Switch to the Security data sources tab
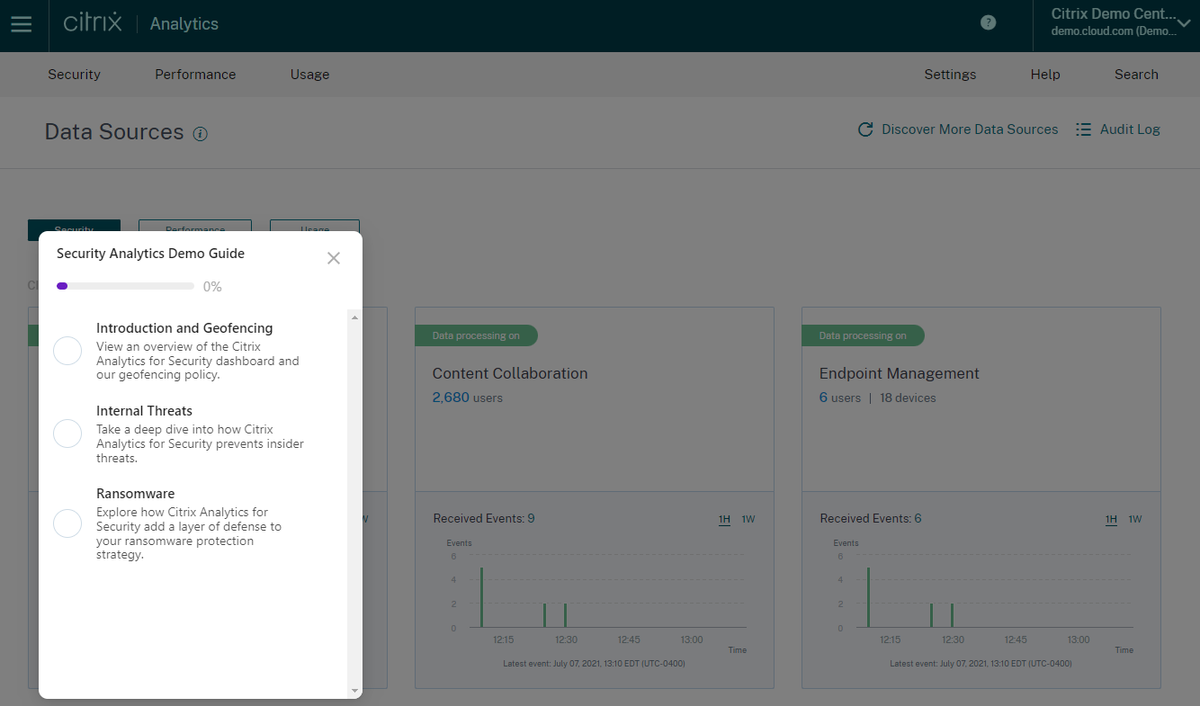This screenshot has height=706, width=1200. tap(74, 229)
